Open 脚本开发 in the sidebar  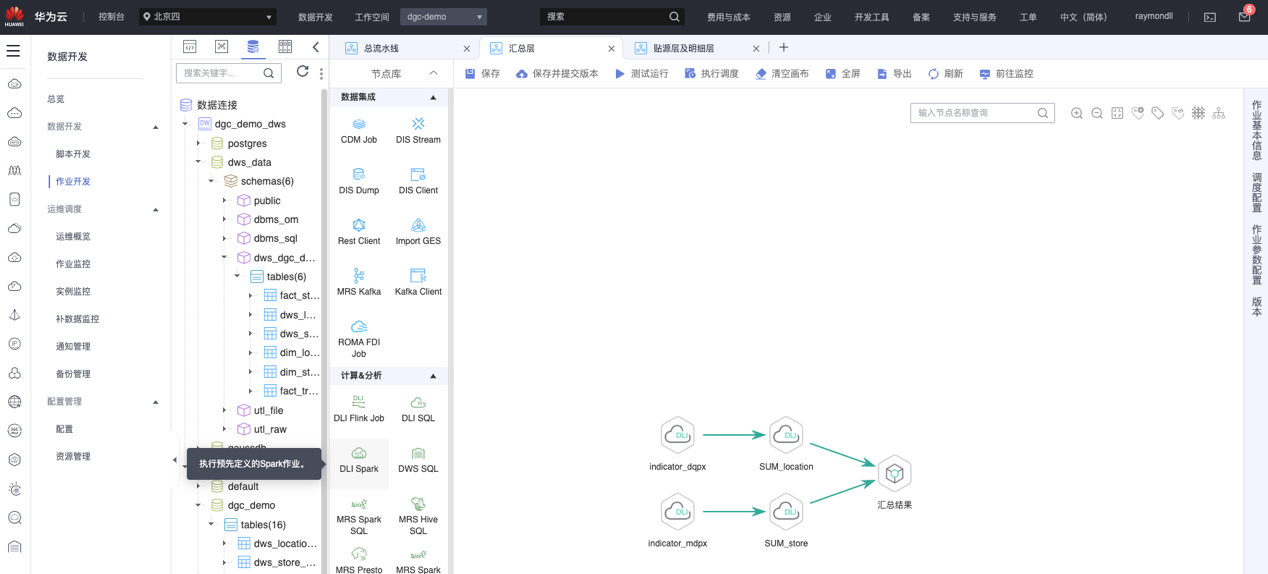tap(73, 154)
